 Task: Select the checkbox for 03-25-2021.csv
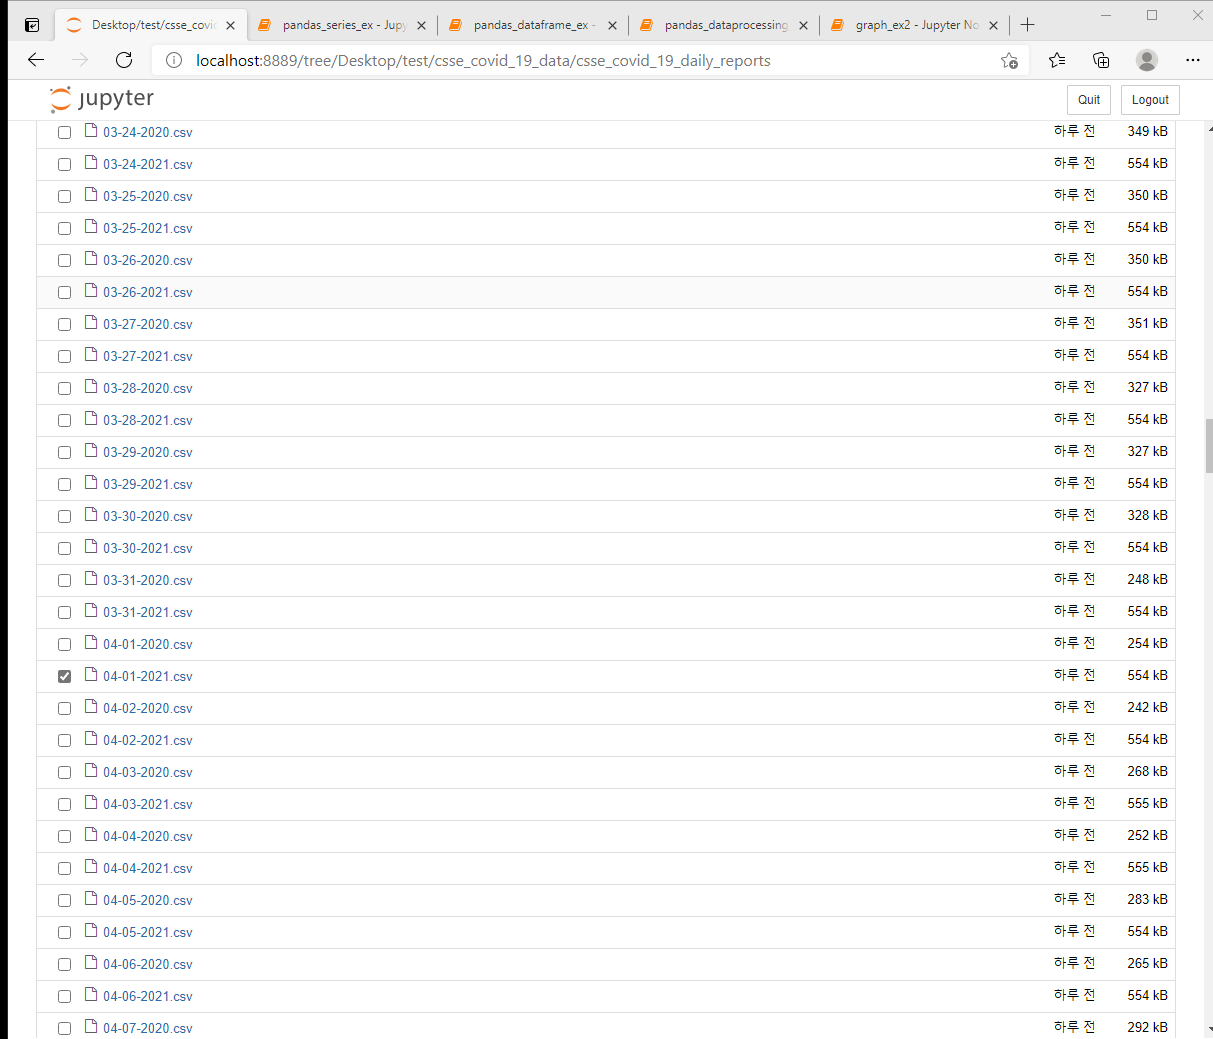[x=64, y=228]
